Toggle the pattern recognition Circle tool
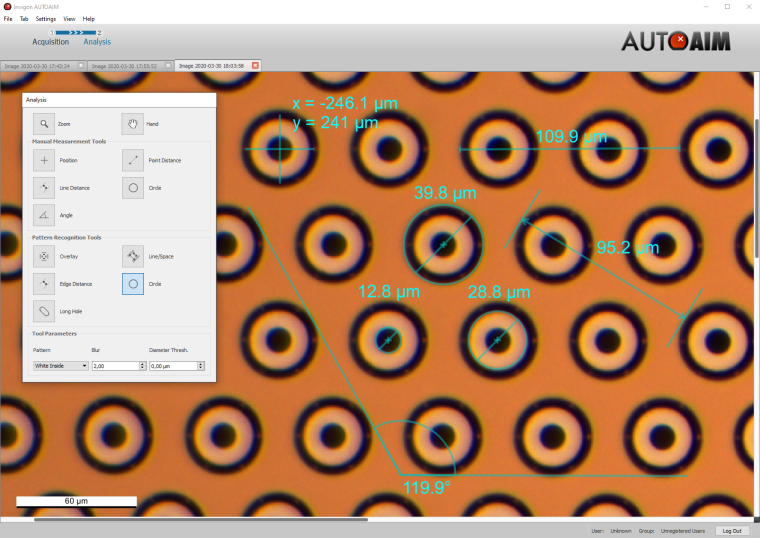 click(133, 284)
